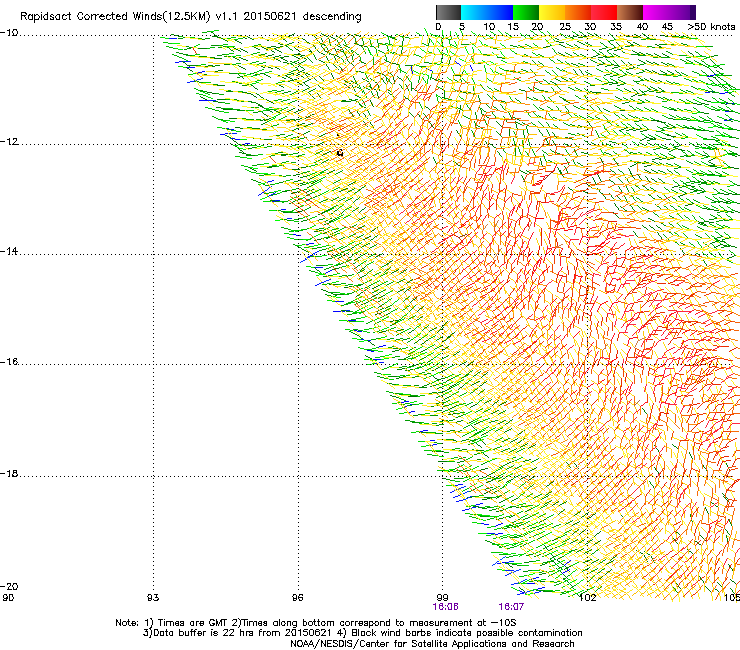Click the '>50 knots' legend label

tap(711, 27)
